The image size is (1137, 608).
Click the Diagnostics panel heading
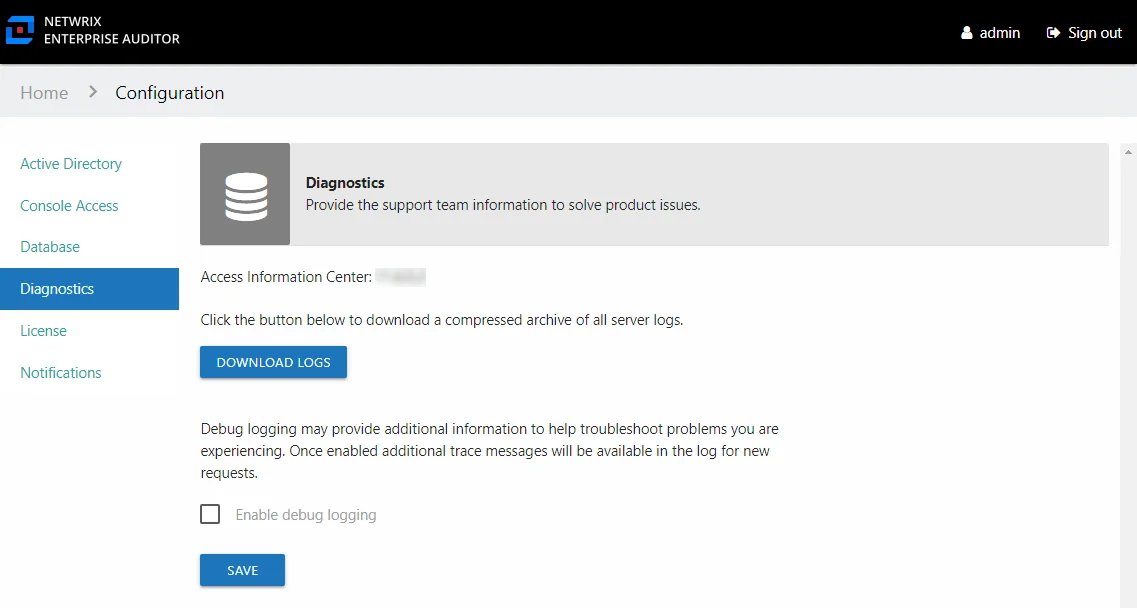pyautogui.click(x=345, y=183)
